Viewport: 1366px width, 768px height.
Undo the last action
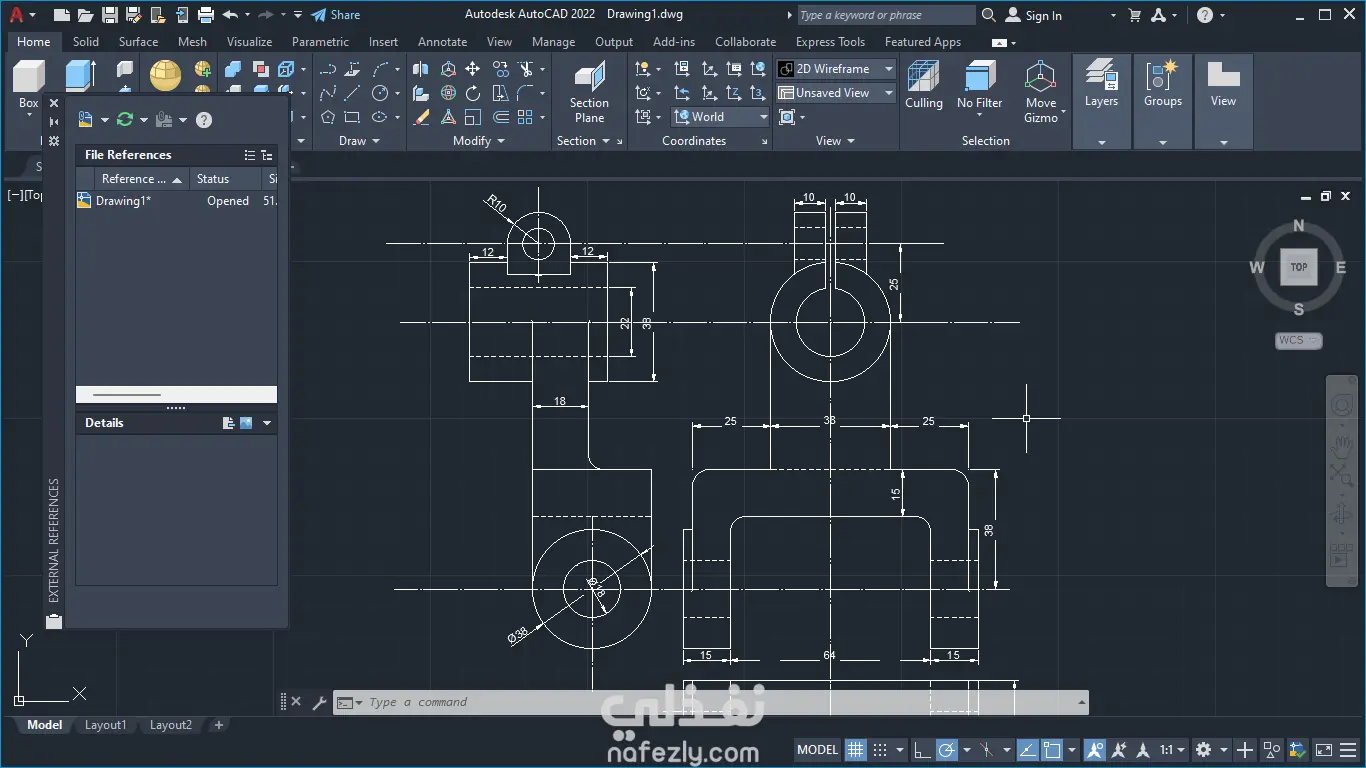point(230,15)
